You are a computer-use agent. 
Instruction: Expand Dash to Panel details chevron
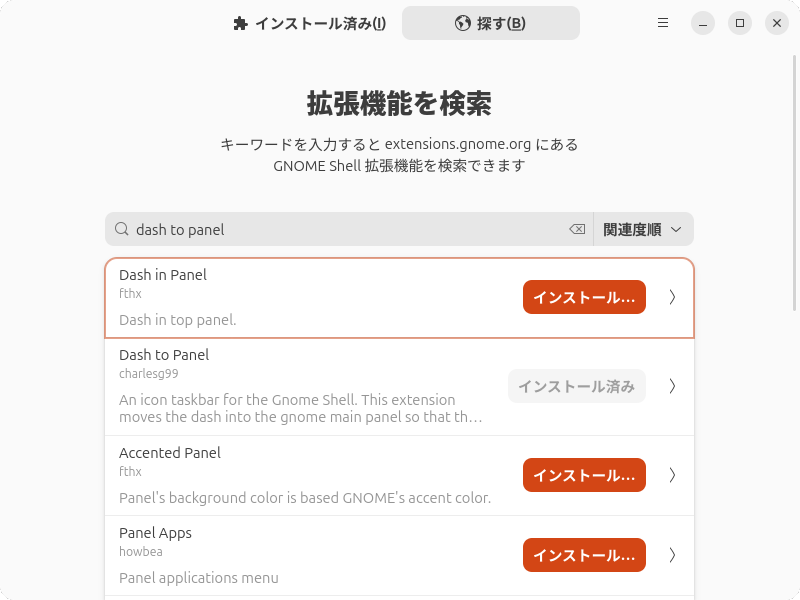tap(673, 386)
